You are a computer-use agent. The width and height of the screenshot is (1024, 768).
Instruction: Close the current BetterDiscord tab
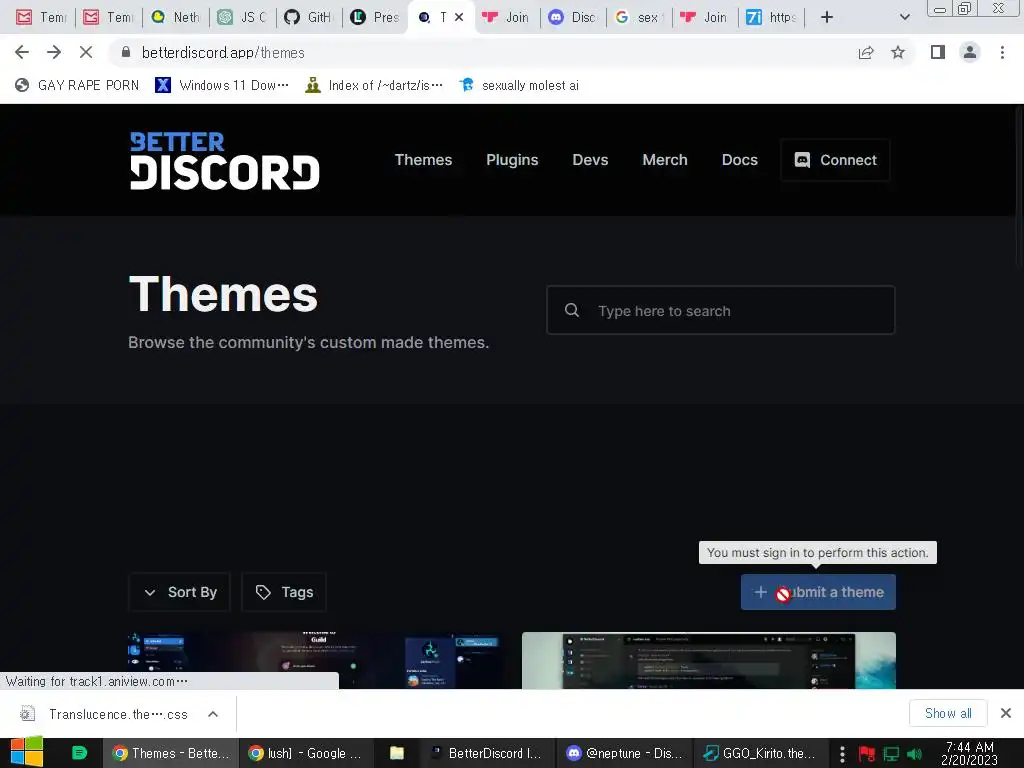[x=459, y=17]
